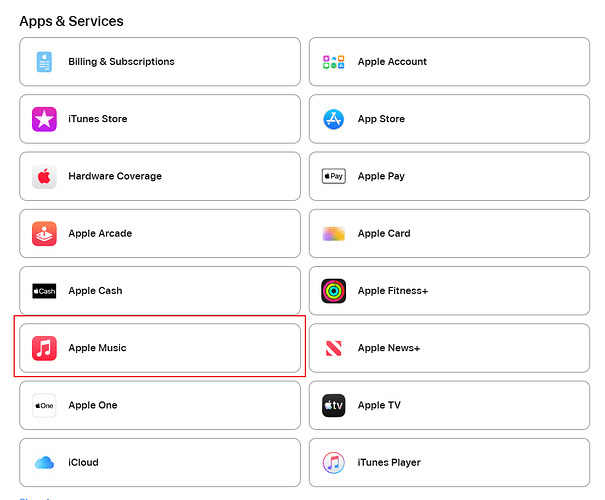Screen dimensions: 605x500
Task: Click the Apple Arcade joystick icon
Action: tap(44, 233)
